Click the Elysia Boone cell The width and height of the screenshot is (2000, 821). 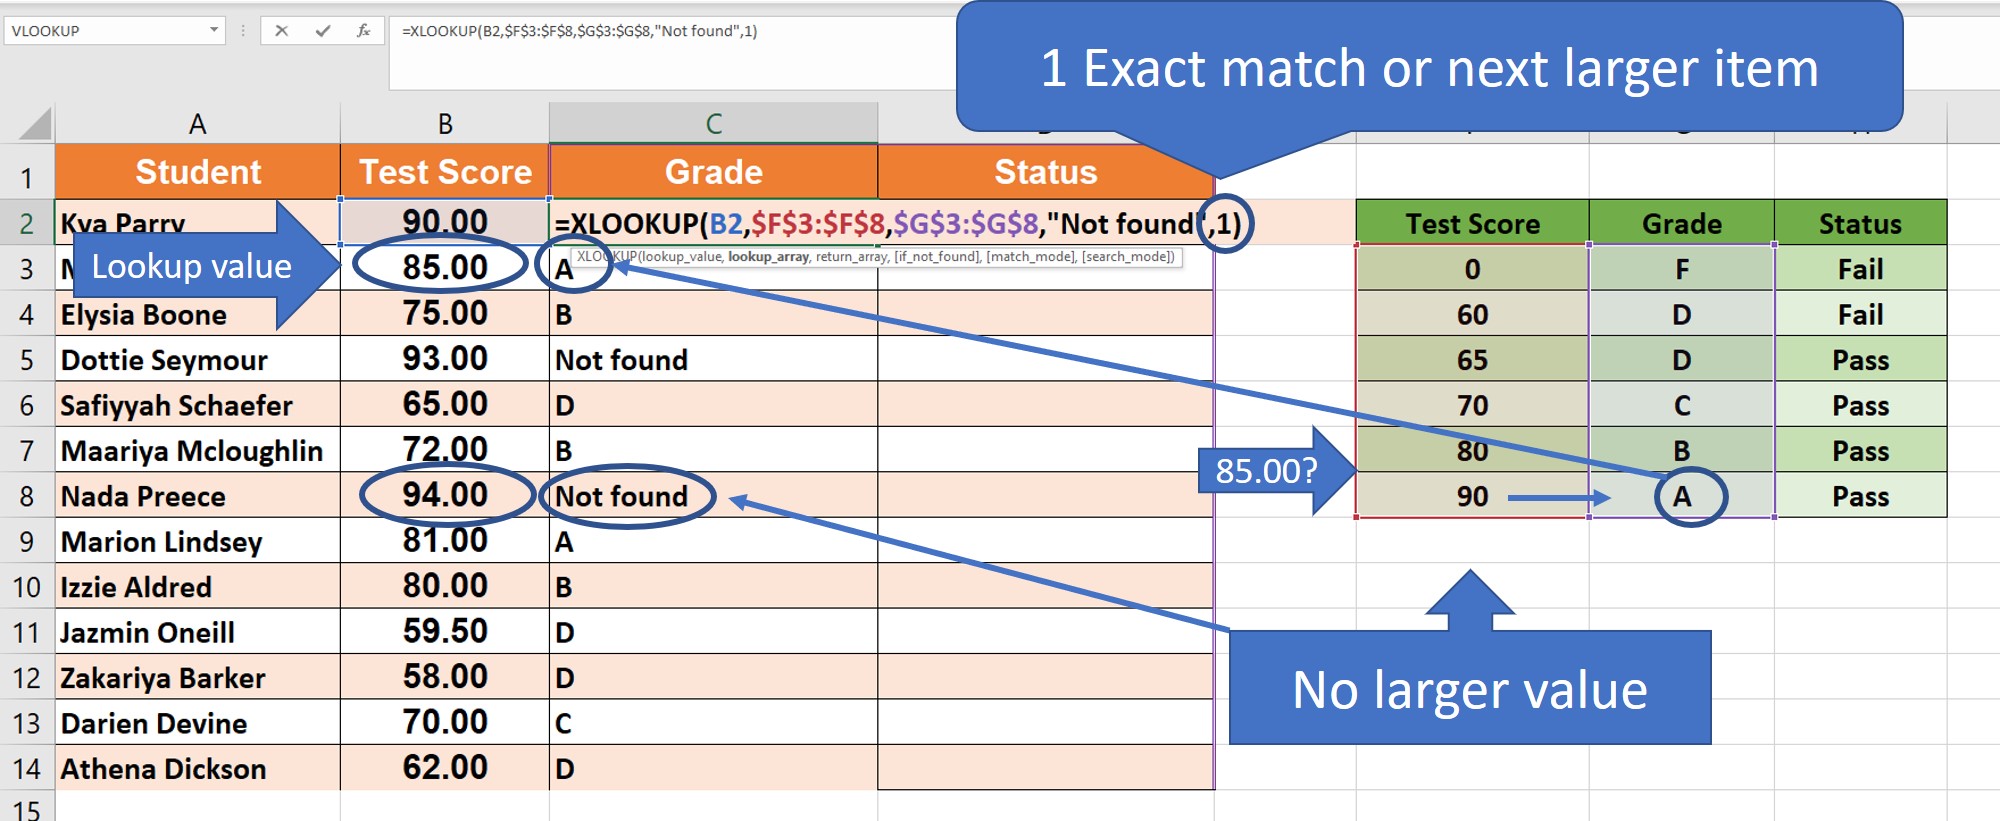(x=198, y=314)
